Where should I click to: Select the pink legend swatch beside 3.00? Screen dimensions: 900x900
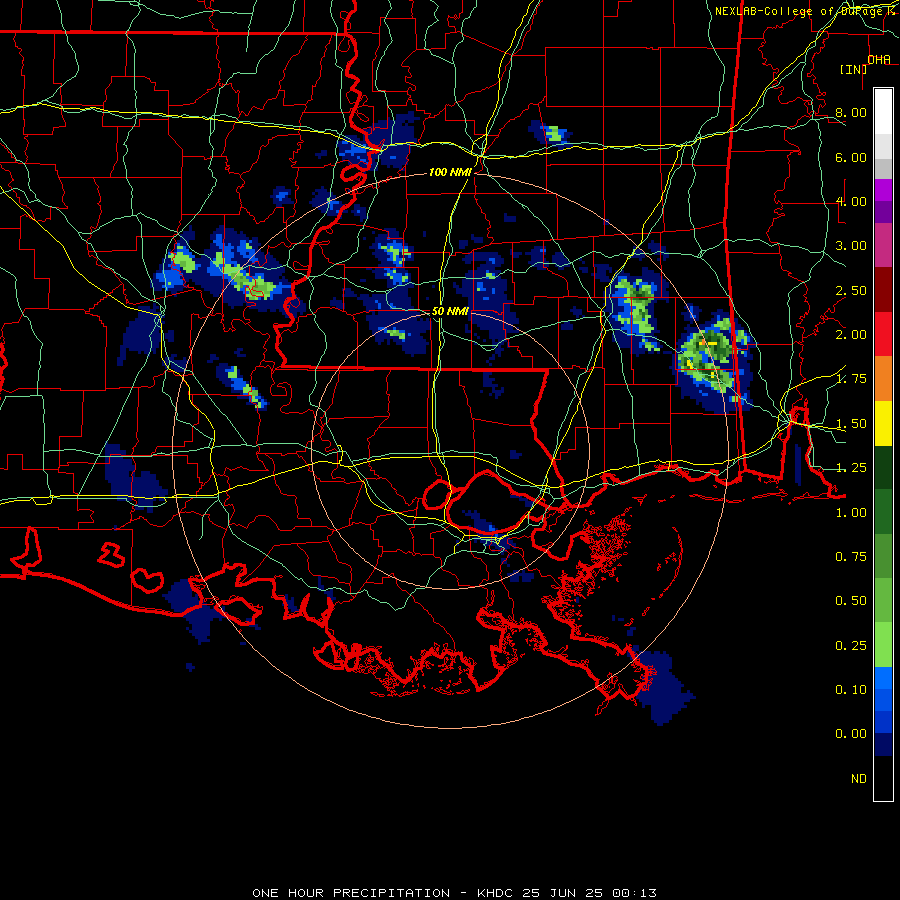click(883, 245)
